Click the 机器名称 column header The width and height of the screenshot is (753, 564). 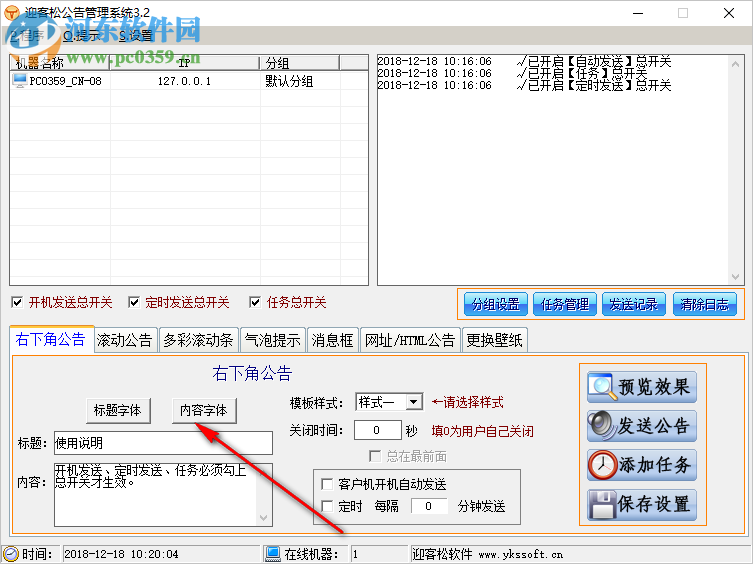(x=60, y=62)
